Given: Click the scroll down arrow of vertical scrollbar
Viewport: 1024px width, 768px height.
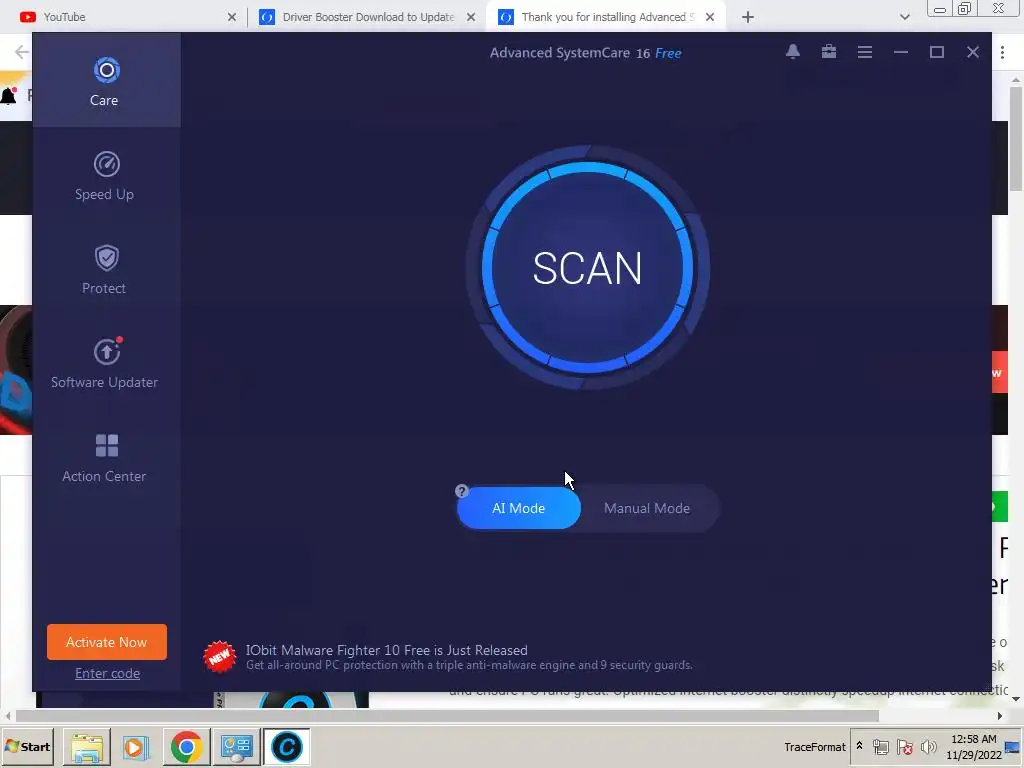Looking at the screenshot, I should tap(1016, 699).
